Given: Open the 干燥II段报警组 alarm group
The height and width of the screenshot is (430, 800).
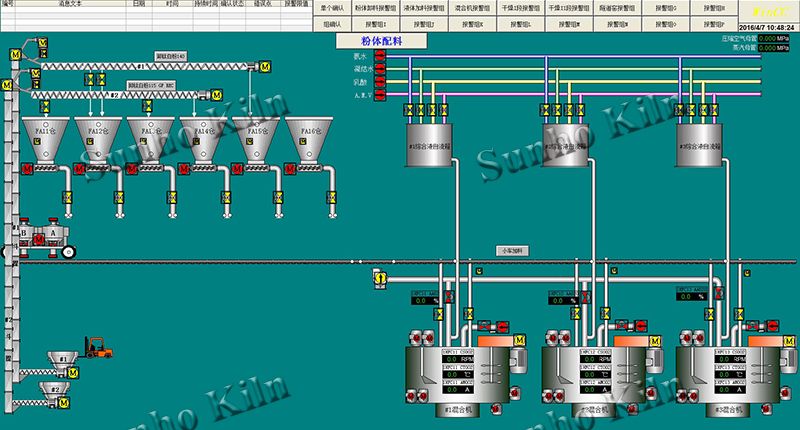Looking at the screenshot, I should pos(568,8).
